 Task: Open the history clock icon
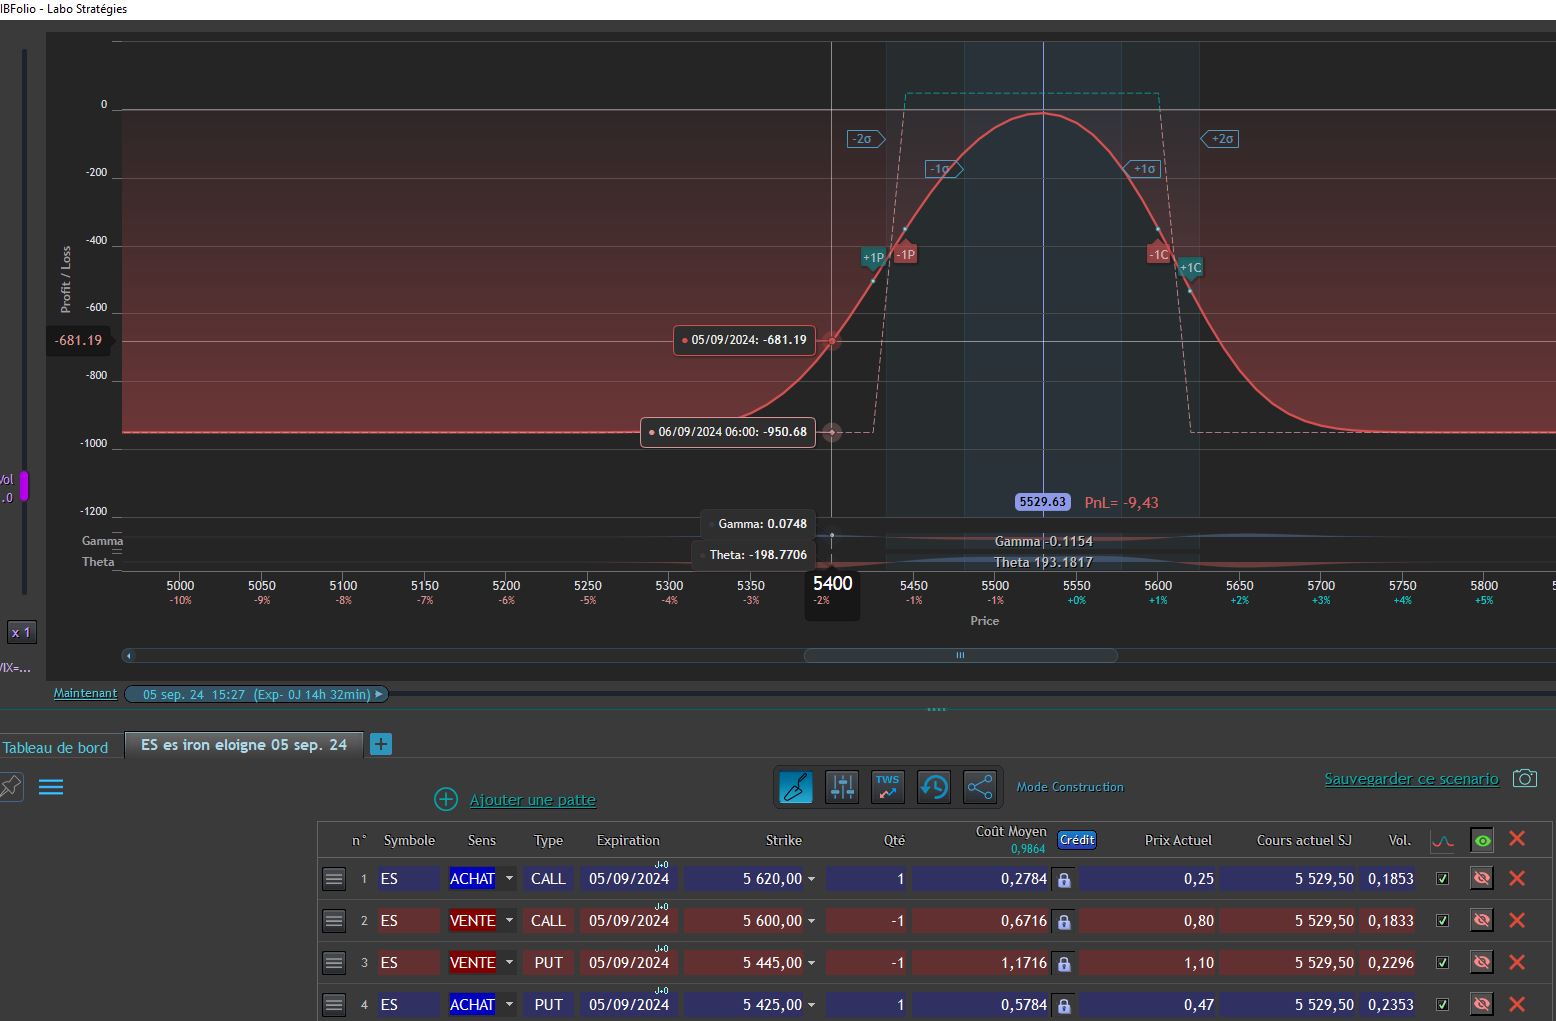tap(934, 787)
